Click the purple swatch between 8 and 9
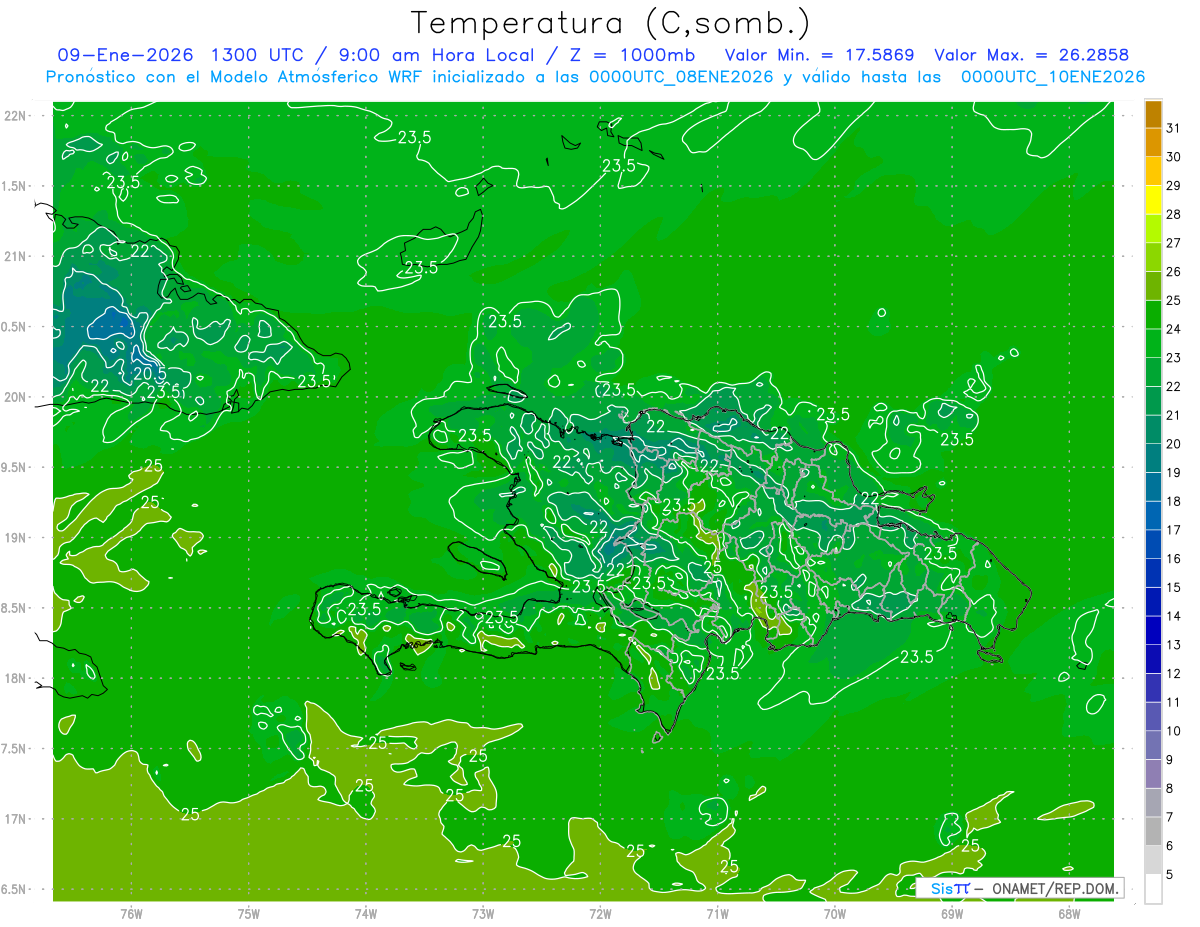The width and height of the screenshot is (1200, 927). pyautogui.click(x=1153, y=774)
